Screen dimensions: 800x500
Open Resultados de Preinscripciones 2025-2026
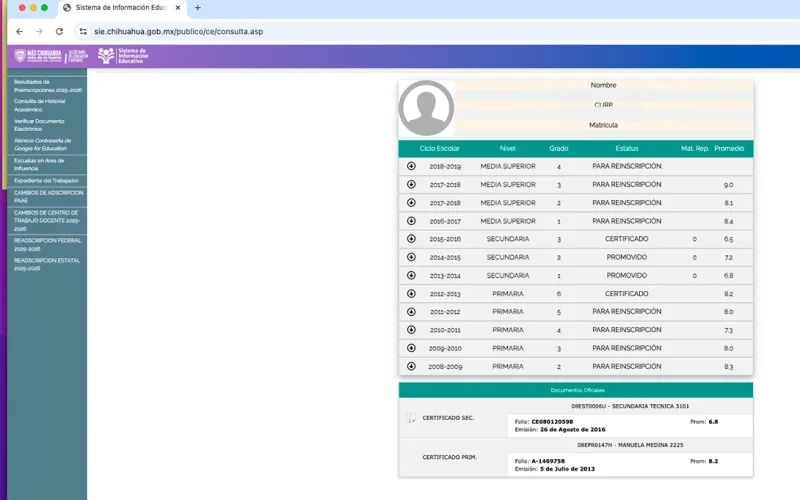coord(47,86)
